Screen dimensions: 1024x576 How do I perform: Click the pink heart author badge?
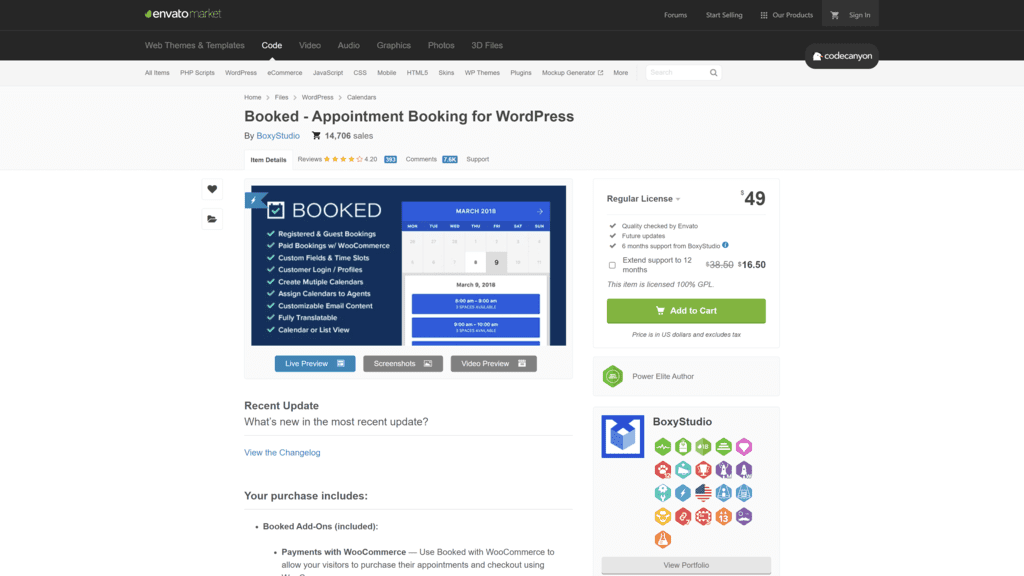pyautogui.click(x=744, y=447)
